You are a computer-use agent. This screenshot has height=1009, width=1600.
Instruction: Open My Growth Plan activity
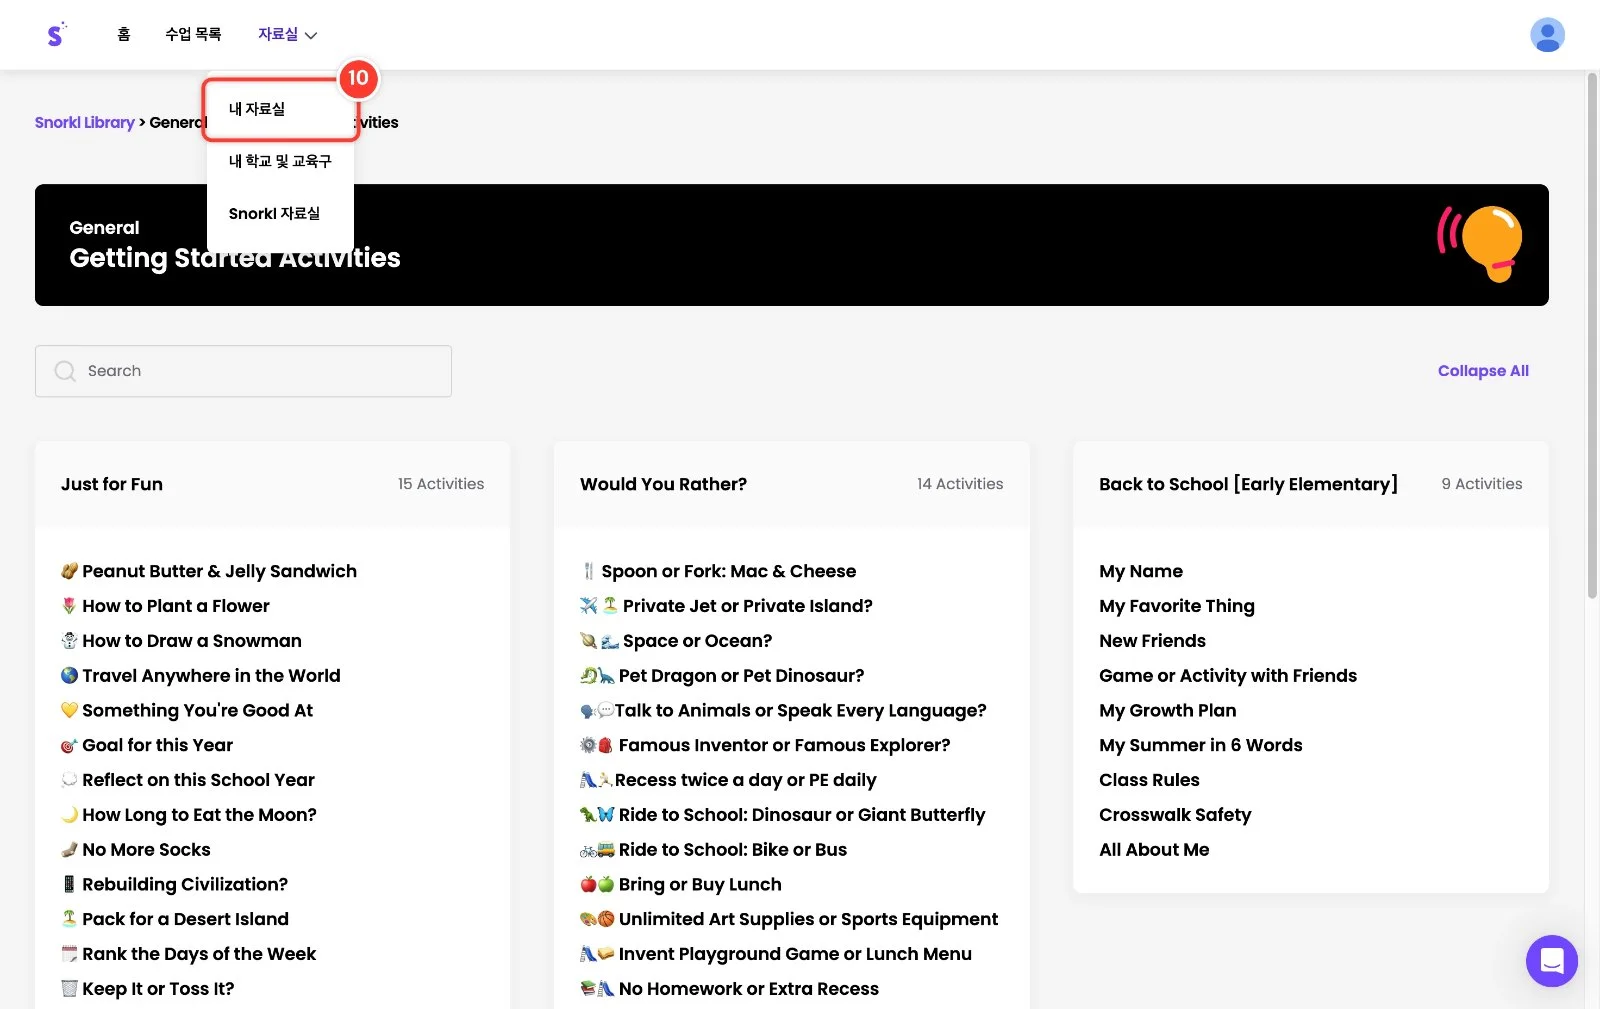(x=1168, y=710)
